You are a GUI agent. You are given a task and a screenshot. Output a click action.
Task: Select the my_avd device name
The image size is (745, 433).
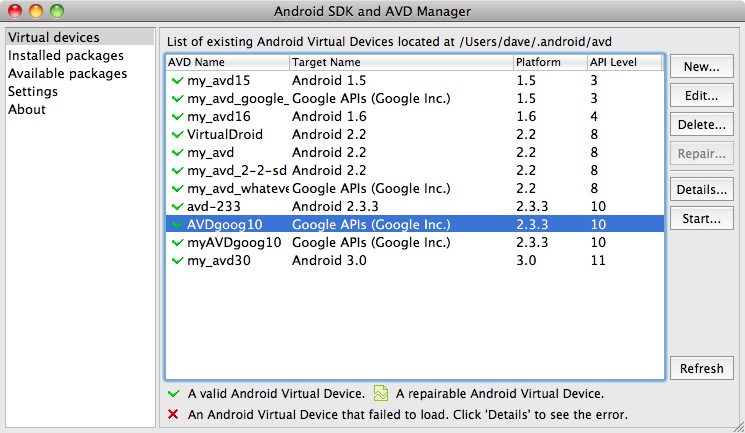pyautogui.click(x=210, y=153)
